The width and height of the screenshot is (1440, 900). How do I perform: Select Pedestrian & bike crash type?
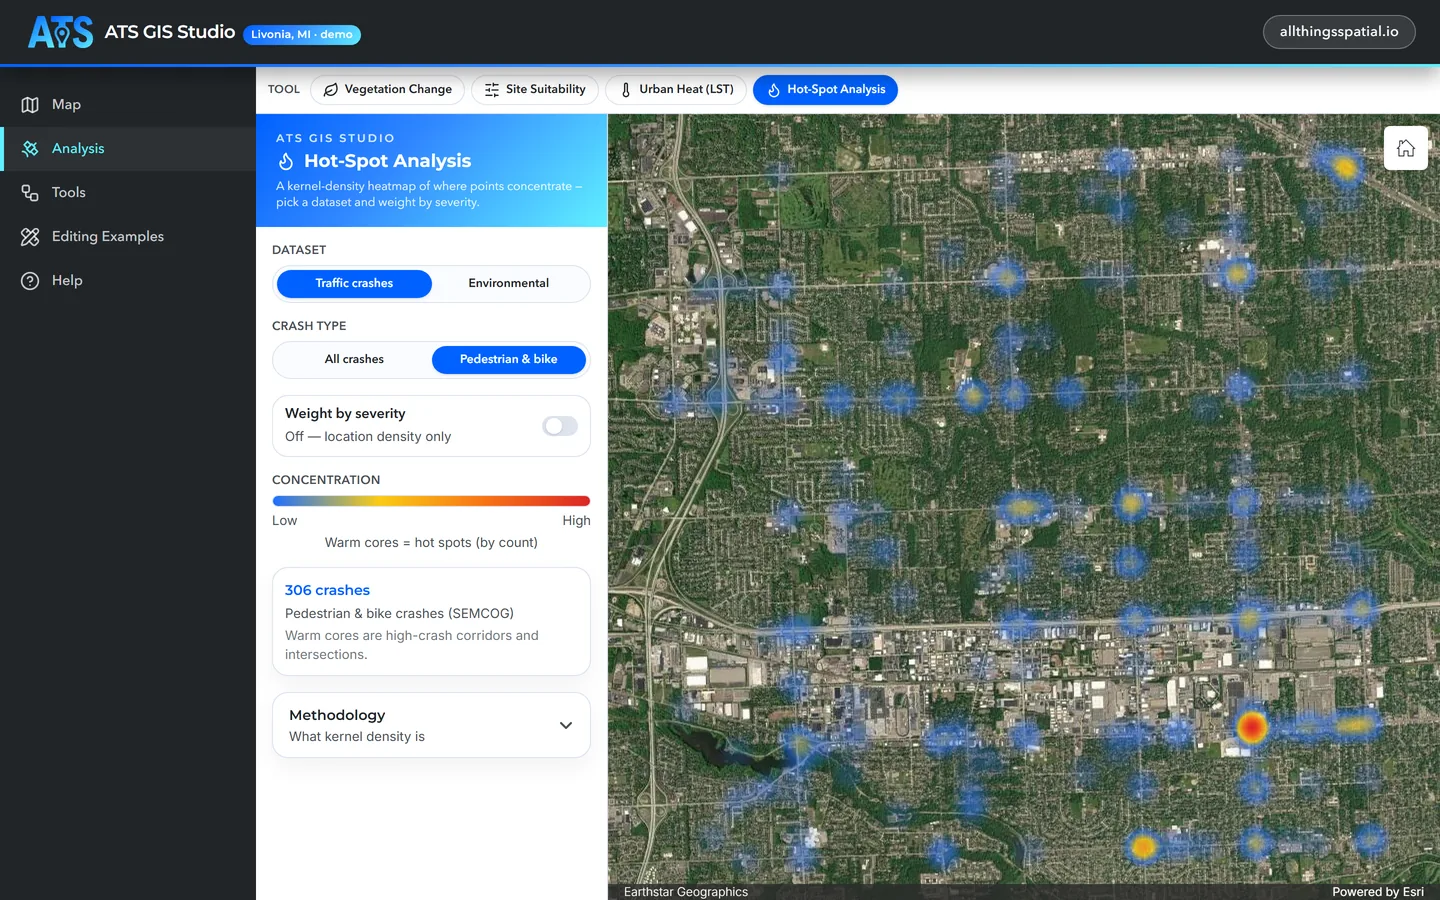pos(509,360)
